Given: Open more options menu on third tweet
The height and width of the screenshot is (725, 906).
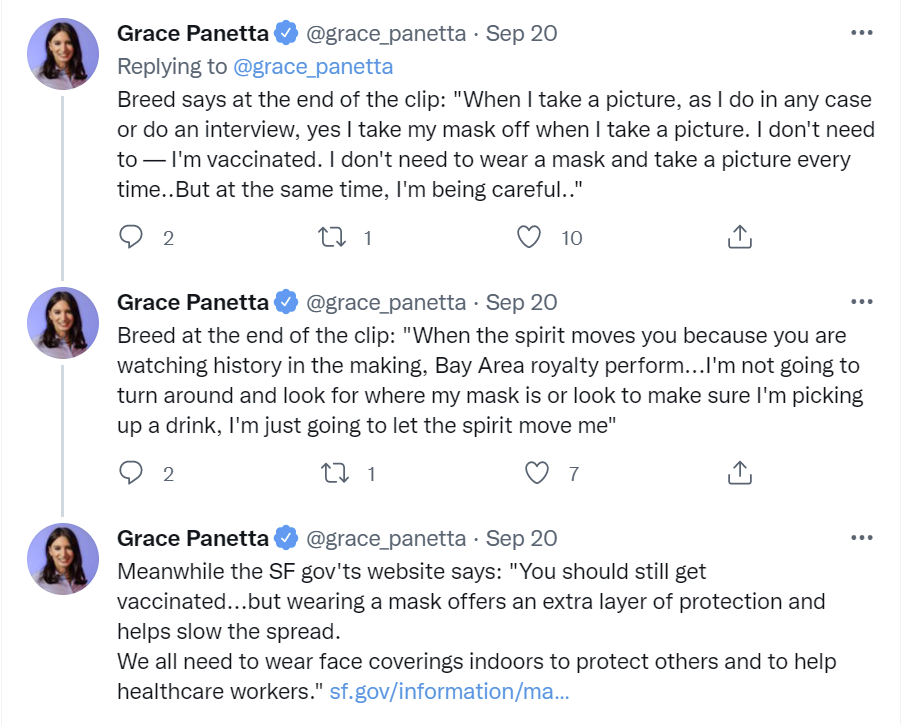Looking at the screenshot, I should 862,538.
